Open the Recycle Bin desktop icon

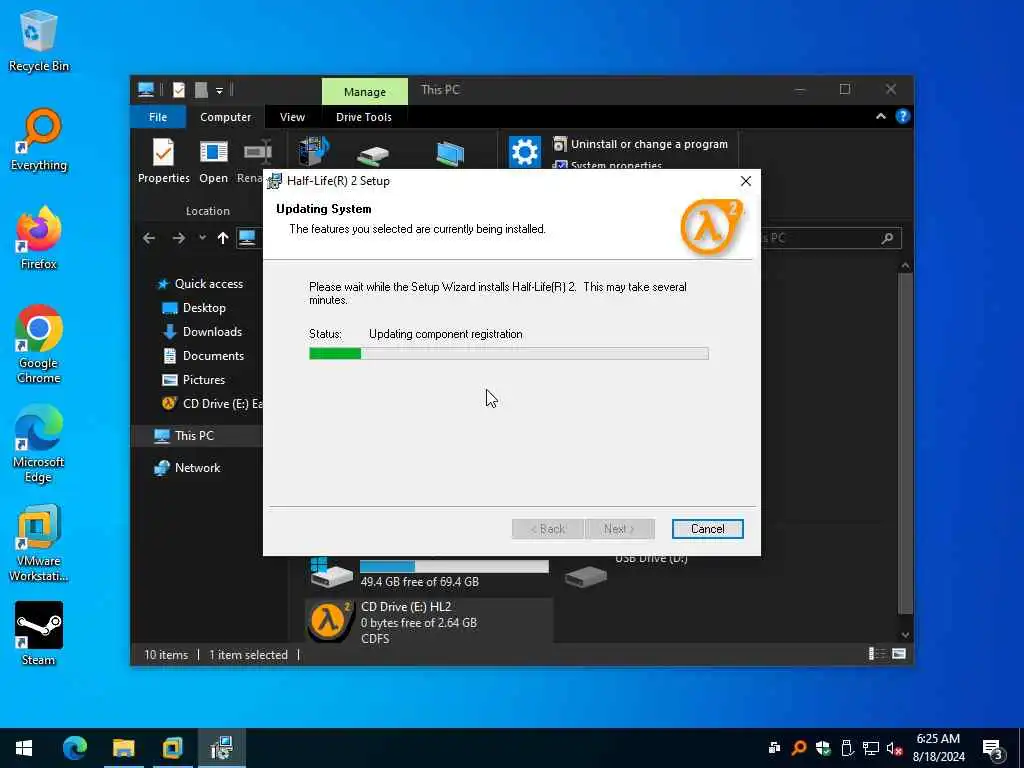(x=39, y=40)
